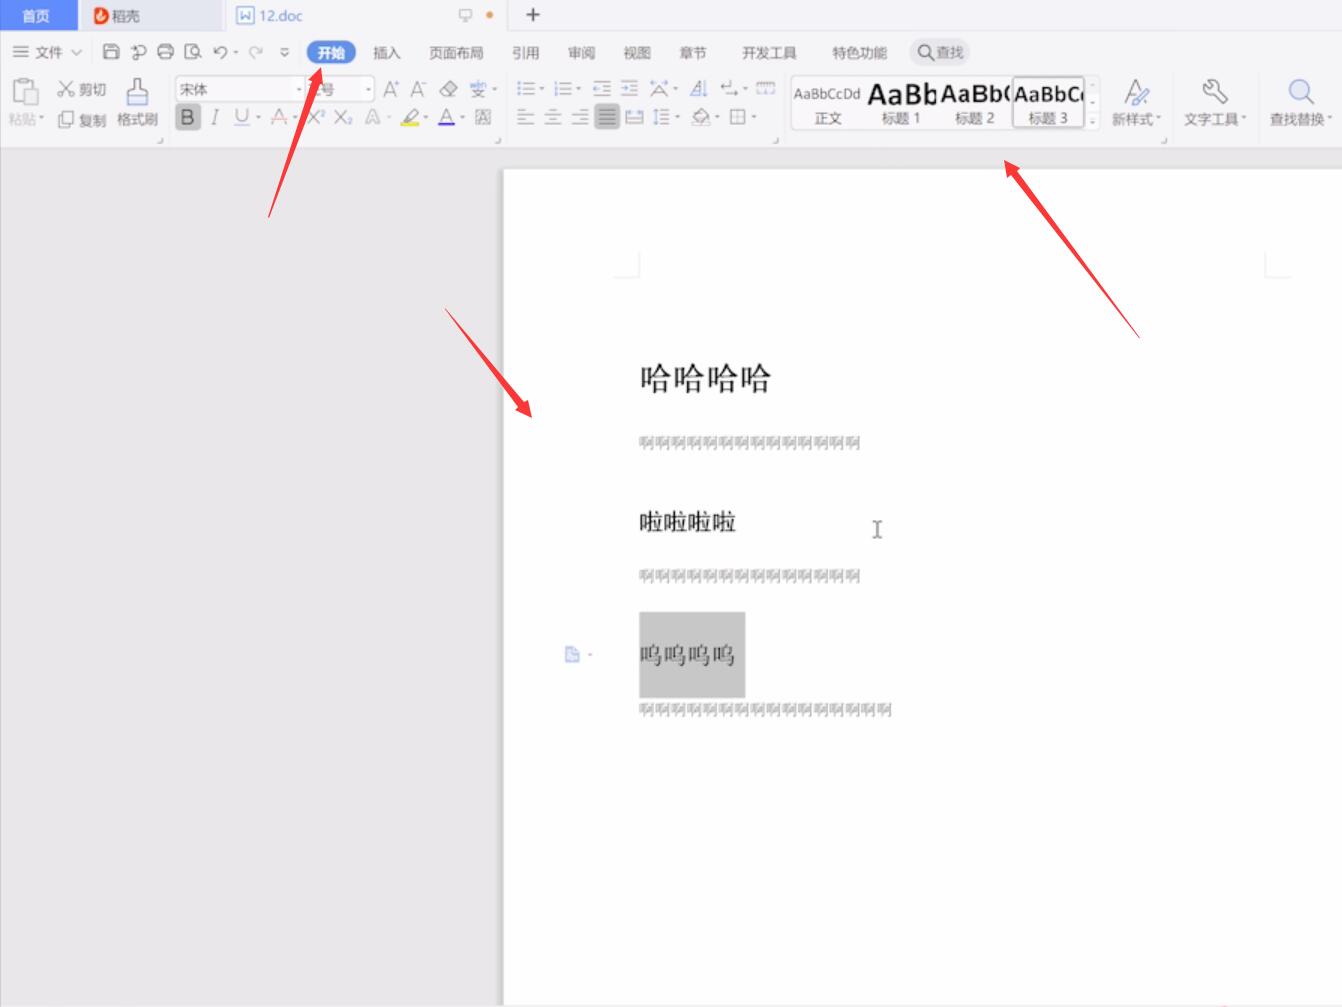Apply 正文 style
The image size is (1342, 1007).
[827, 104]
